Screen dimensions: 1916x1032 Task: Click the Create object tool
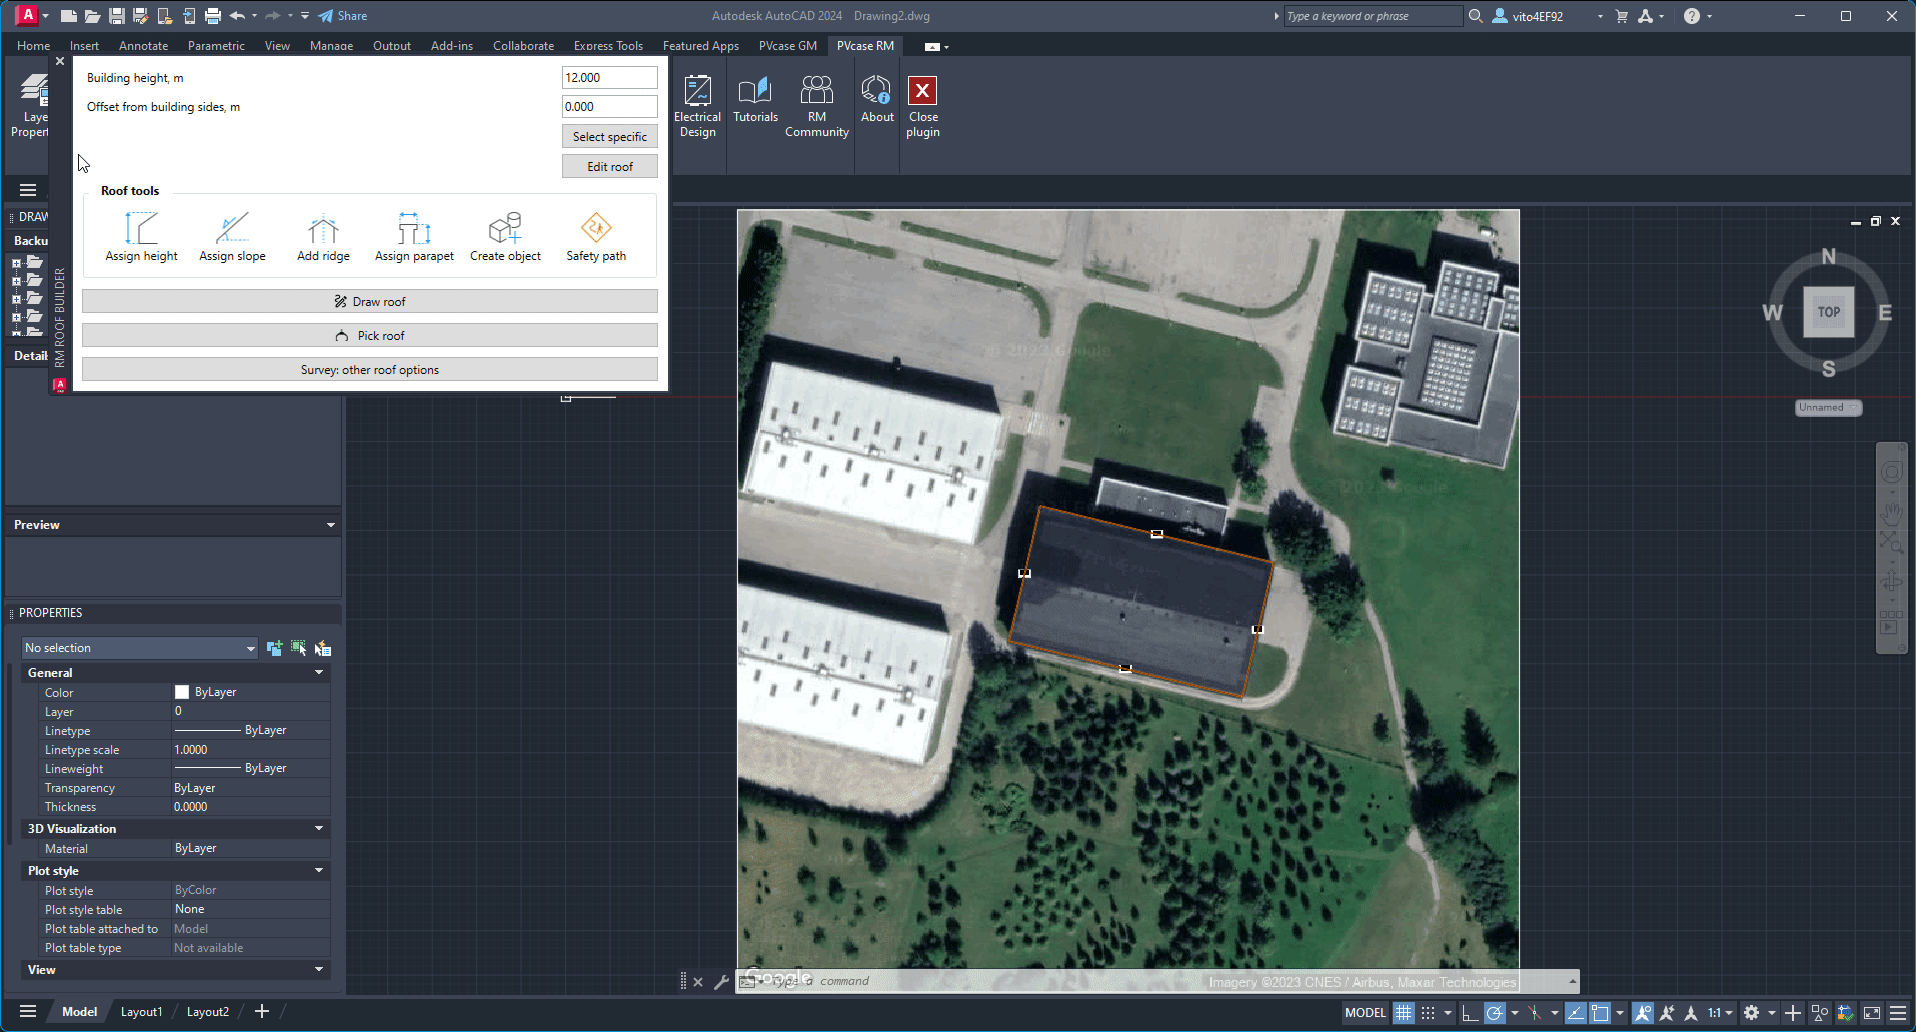[505, 237]
